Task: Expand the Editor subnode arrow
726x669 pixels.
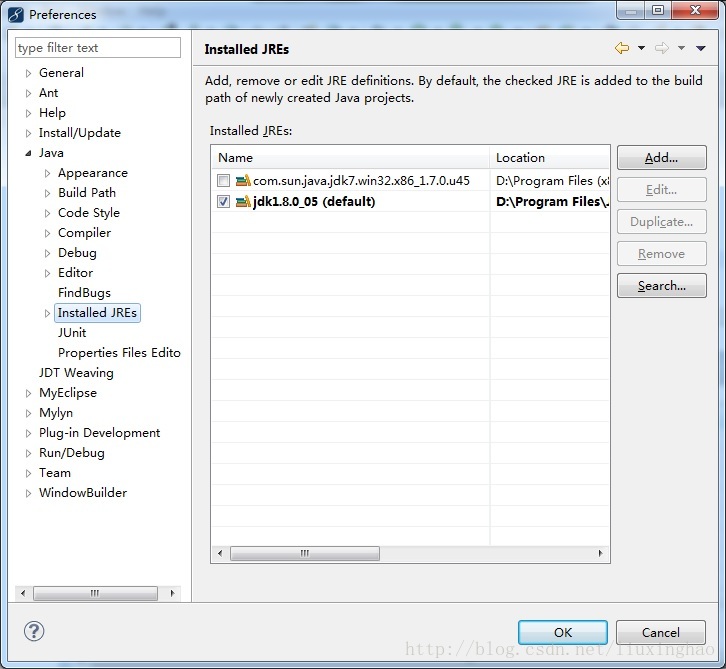Action: coord(47,273)
